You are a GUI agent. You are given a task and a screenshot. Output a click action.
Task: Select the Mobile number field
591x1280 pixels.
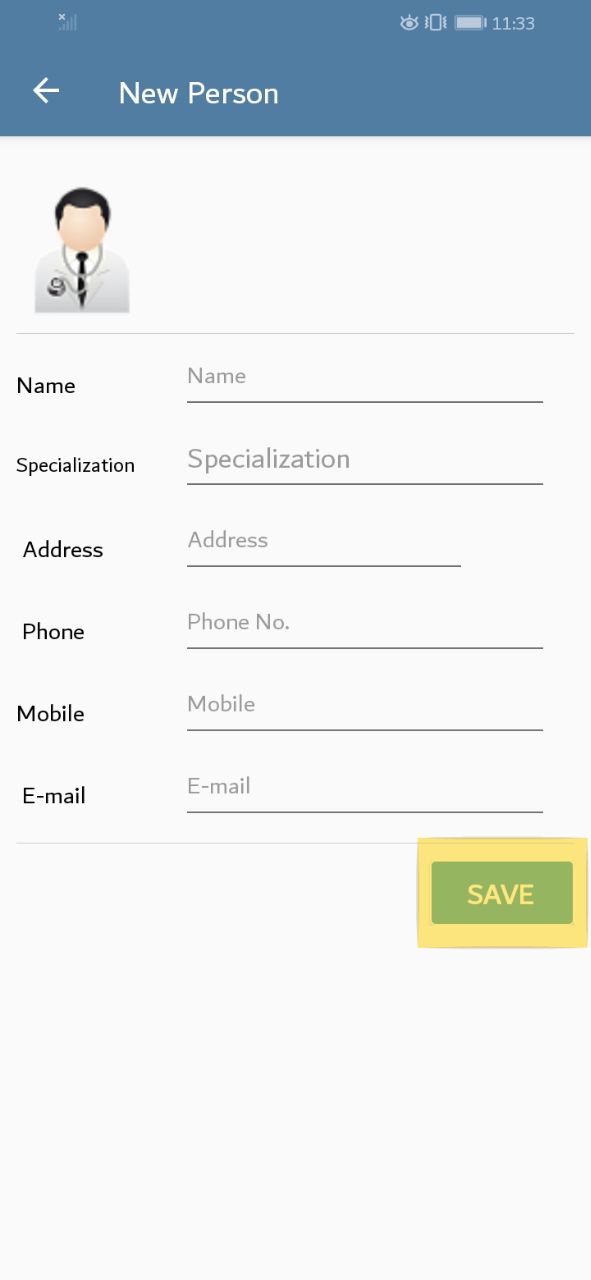pos(365,707)
